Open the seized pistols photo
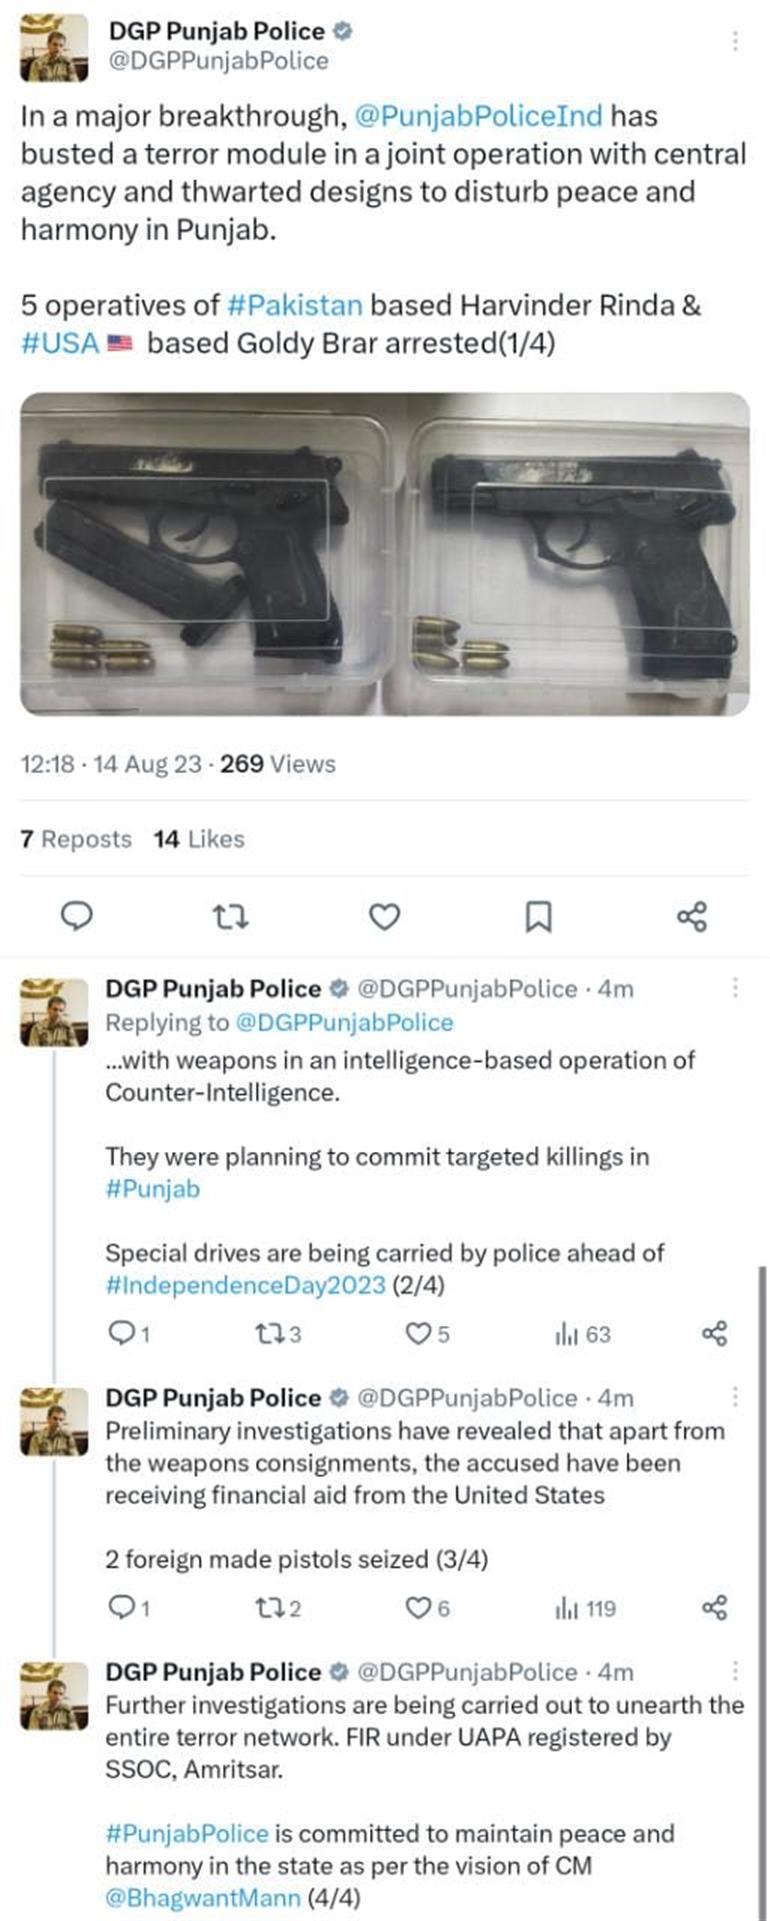Screen dimensions: 770x1921 [385, 554]
